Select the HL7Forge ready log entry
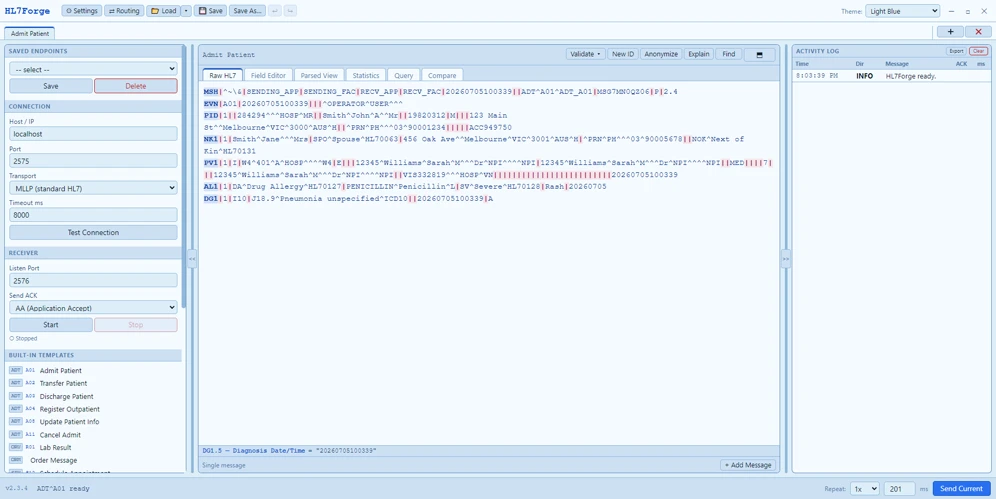 coord(891,76)
